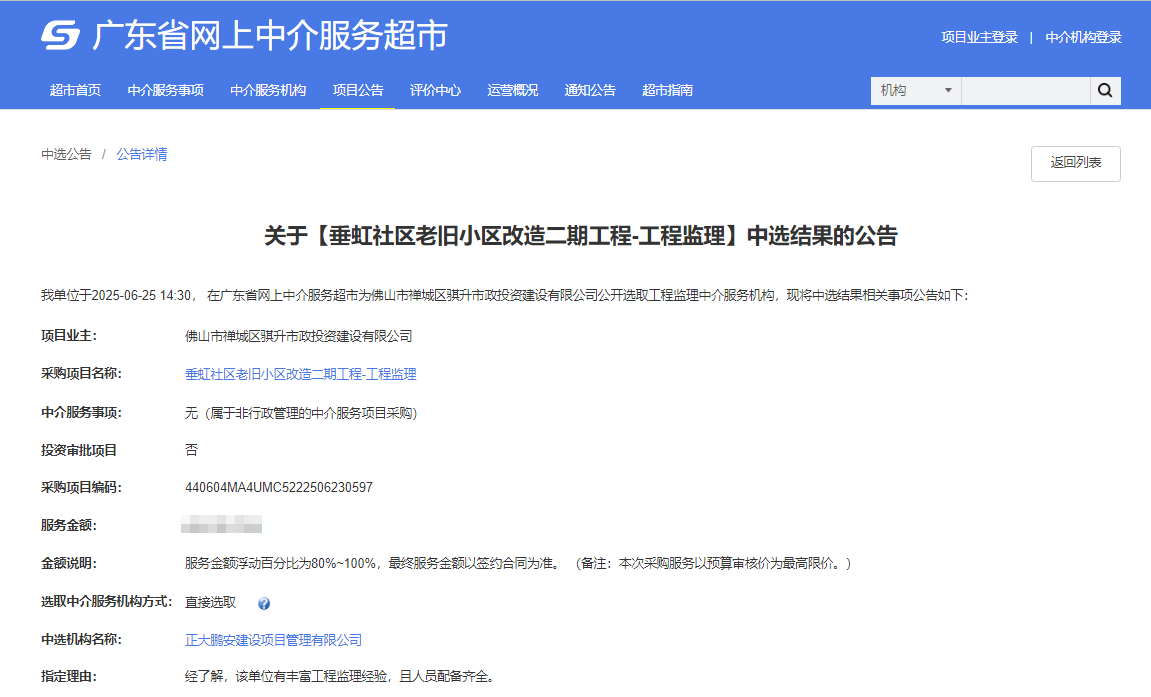Select the 项目公告 navigation tab

pos(358,90)
